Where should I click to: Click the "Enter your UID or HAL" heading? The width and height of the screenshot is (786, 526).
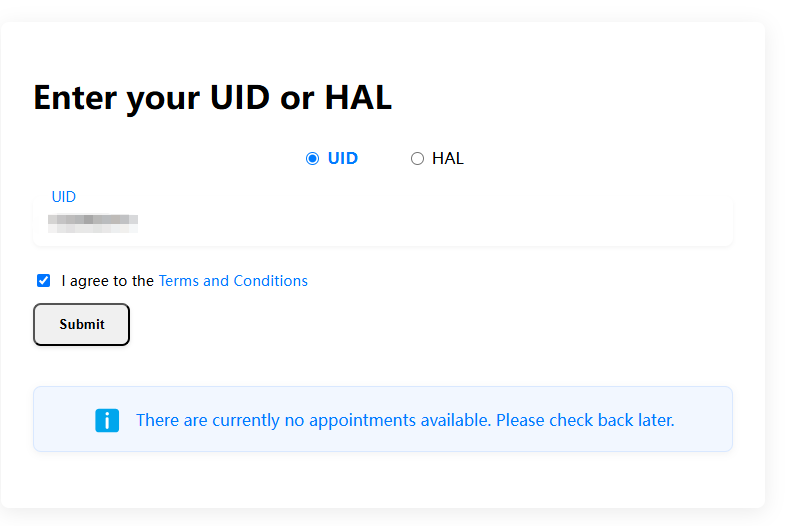212,98
